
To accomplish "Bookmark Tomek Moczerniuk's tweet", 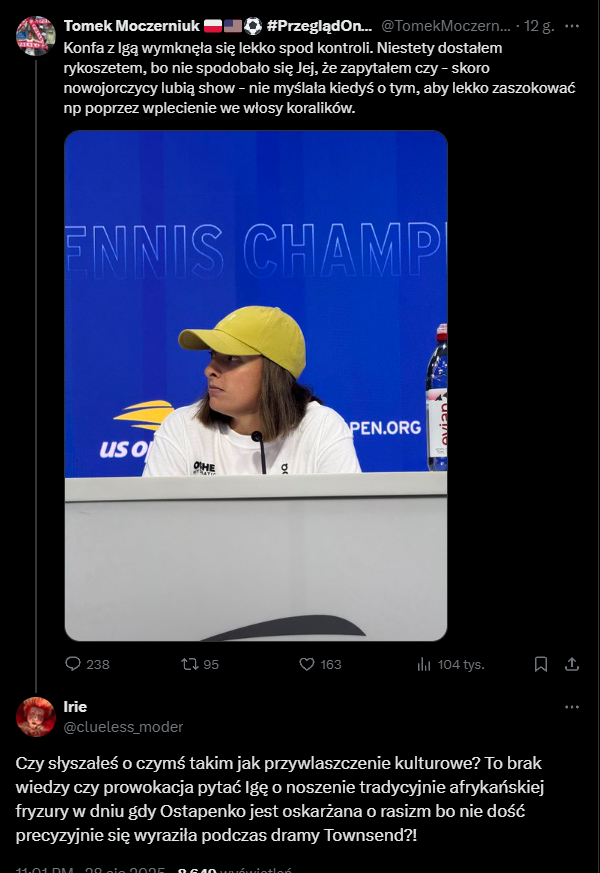I will click(x=540, y=664).
